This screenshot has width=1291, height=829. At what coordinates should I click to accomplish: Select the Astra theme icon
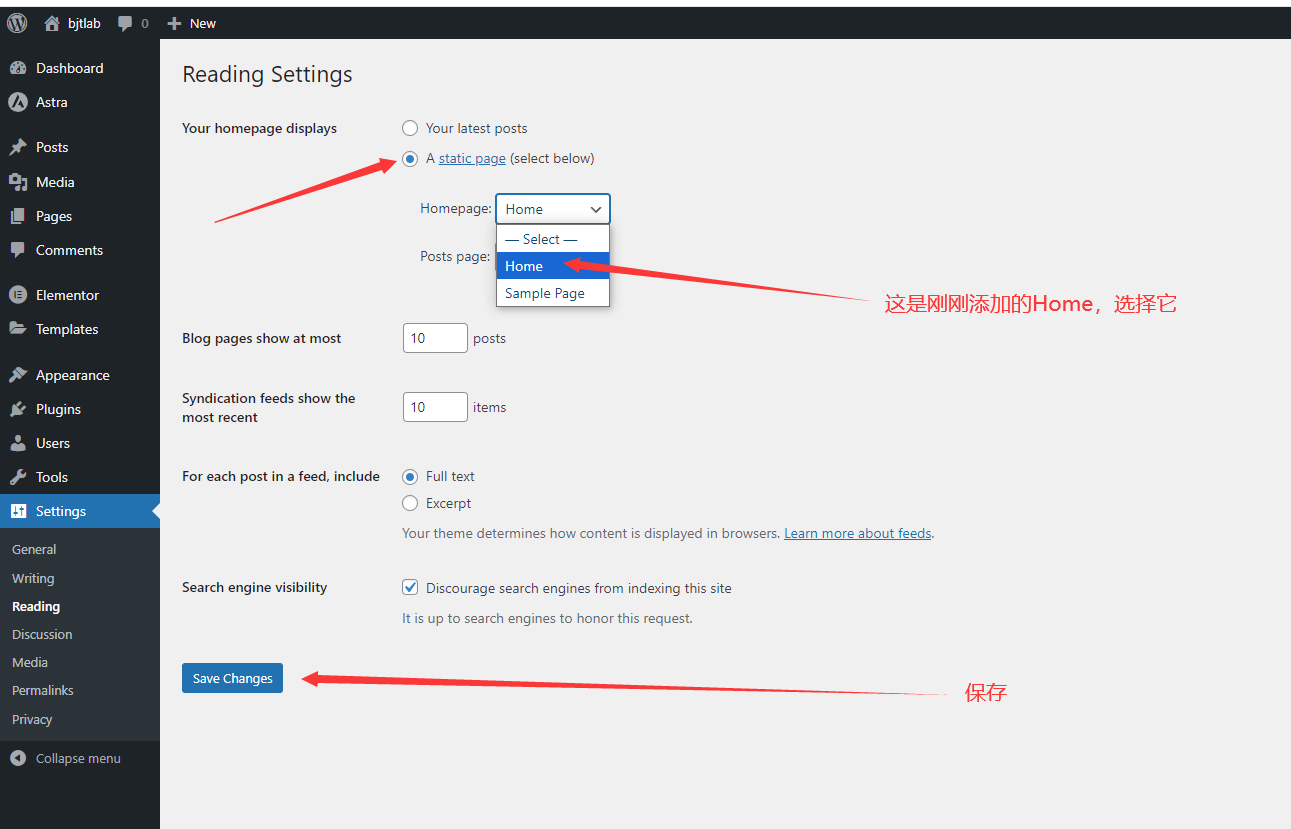[18, 102]
